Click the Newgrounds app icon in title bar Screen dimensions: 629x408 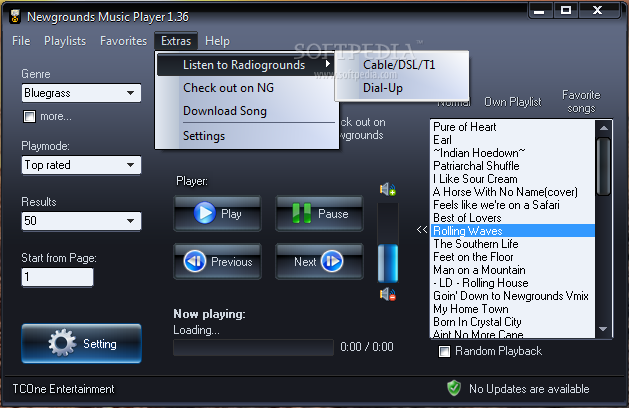15,16
